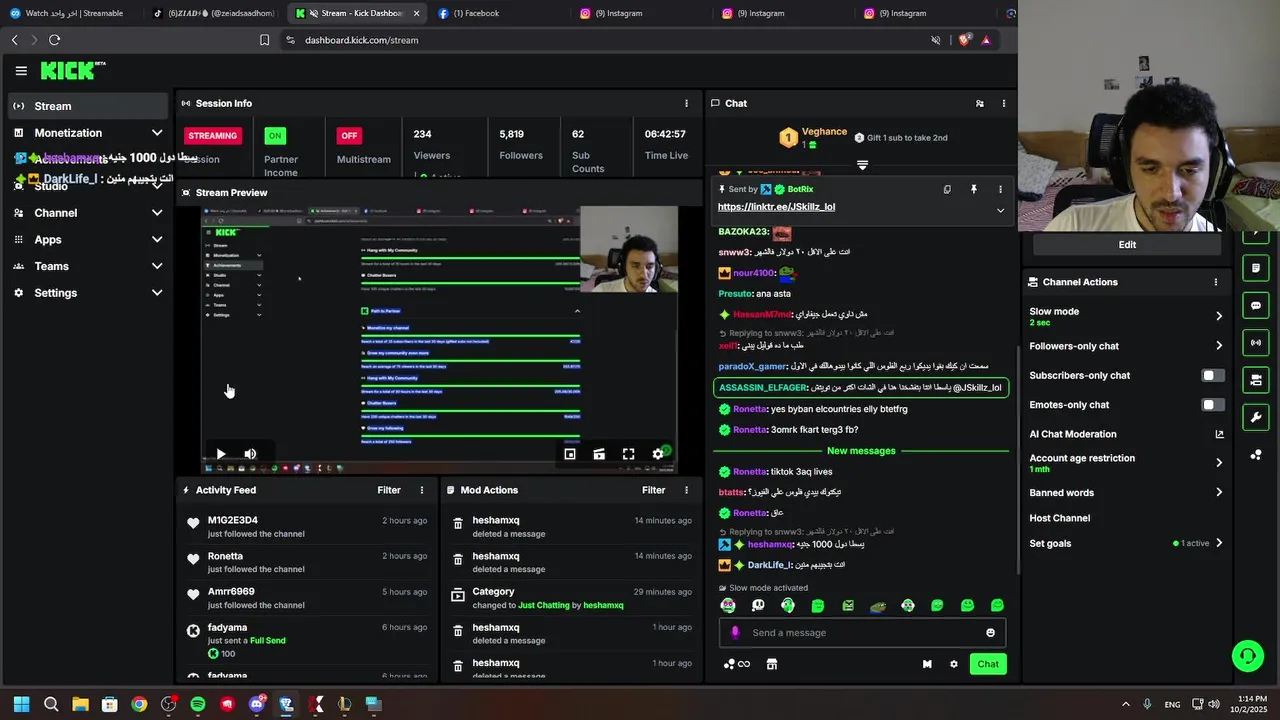Click the green Chat send button
The image size is (1280, 720).
(x=988, y=664)
